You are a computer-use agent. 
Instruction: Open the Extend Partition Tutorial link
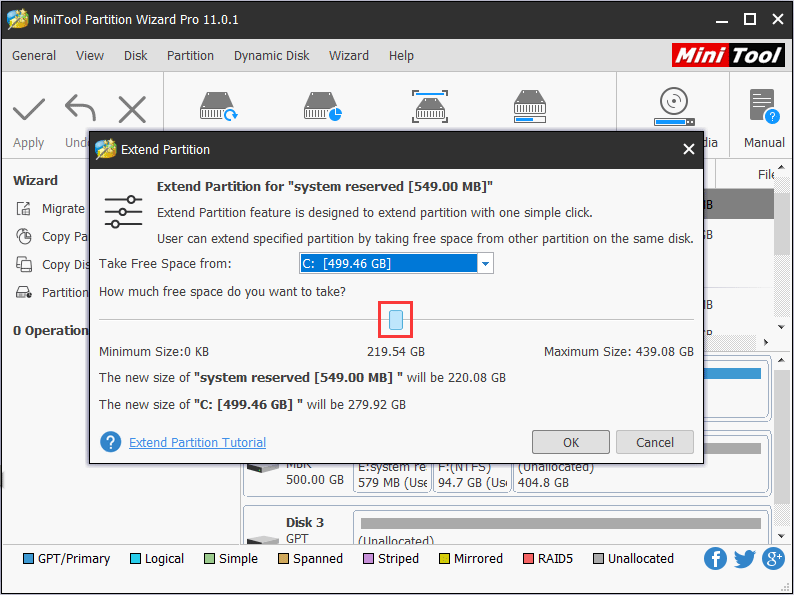point(197,443)
